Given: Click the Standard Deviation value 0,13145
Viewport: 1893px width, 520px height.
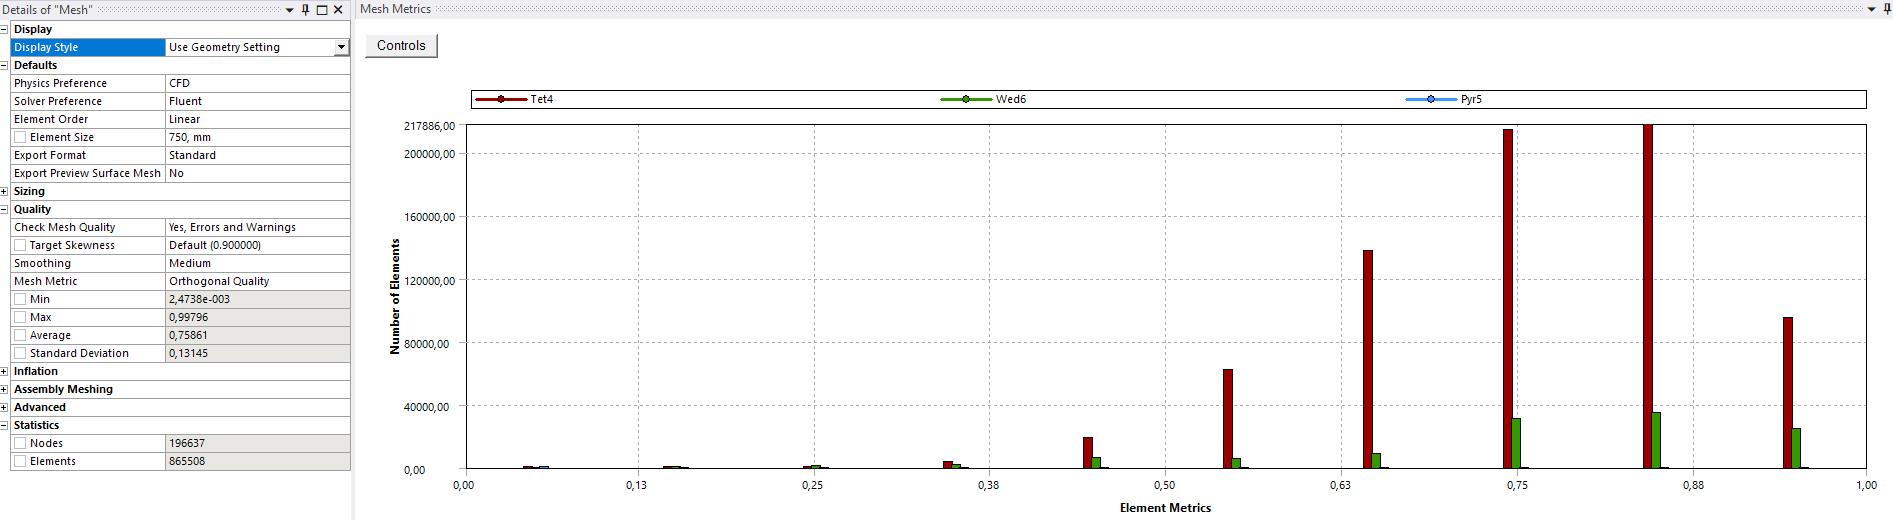Looking at the screenshot, I should pyautogui.click(x=257, y=353).
